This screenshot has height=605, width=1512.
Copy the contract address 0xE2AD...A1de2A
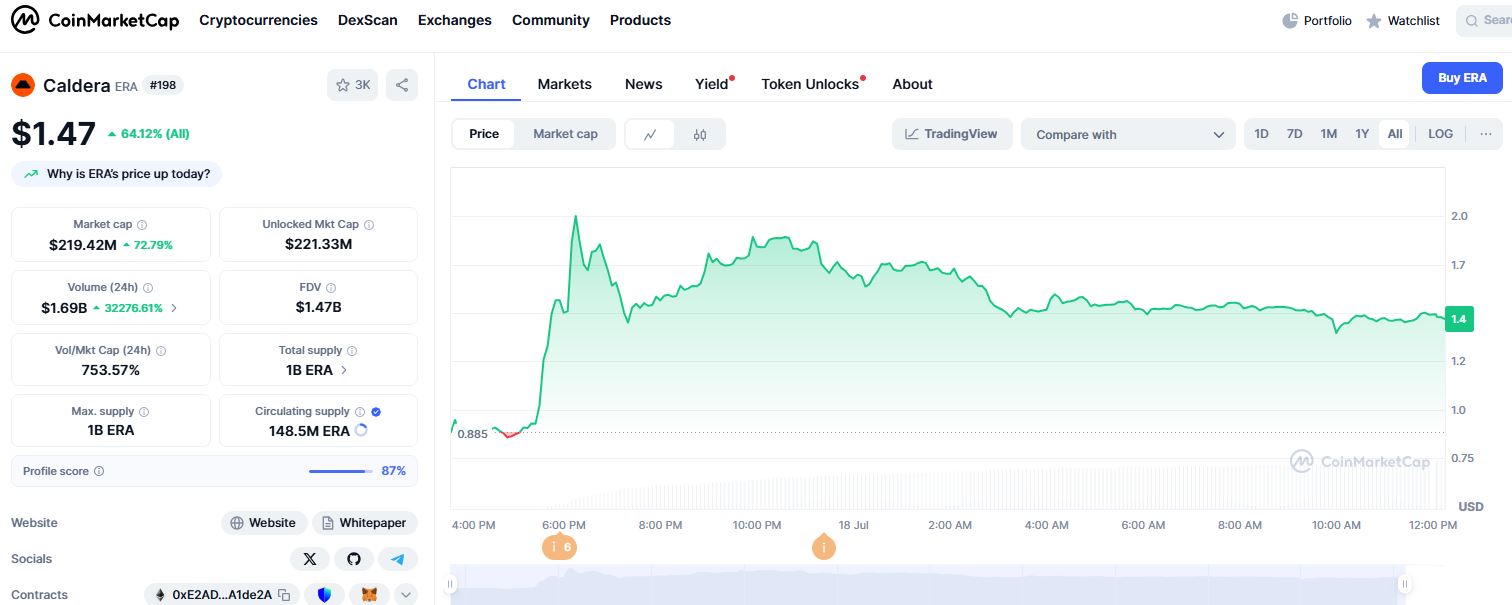(x=284, y=595)
